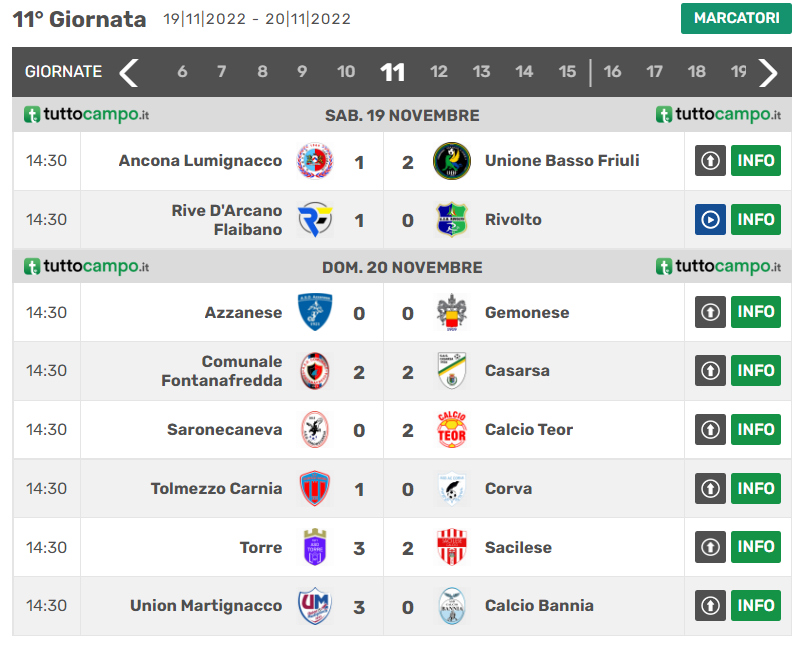The image size is (797, 647).
Task: Open INFO for Saronecaneva vs Calcio Teor
Action: click(x=756, y=429)
